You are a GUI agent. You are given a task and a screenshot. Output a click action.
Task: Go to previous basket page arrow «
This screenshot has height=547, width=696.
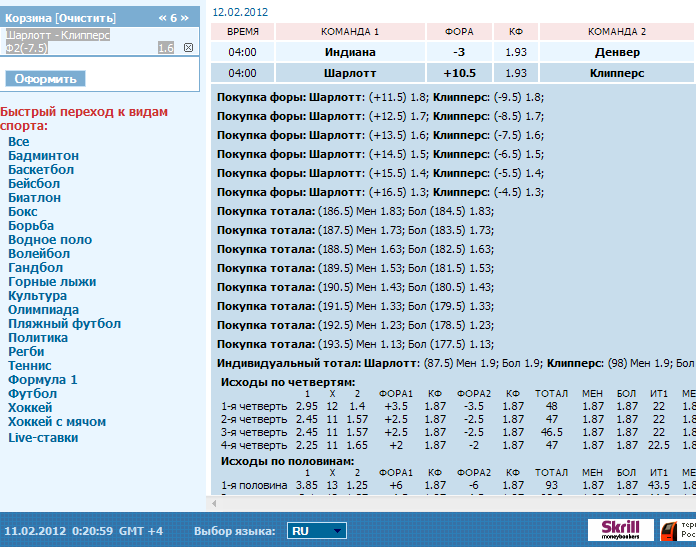[162, 18]
